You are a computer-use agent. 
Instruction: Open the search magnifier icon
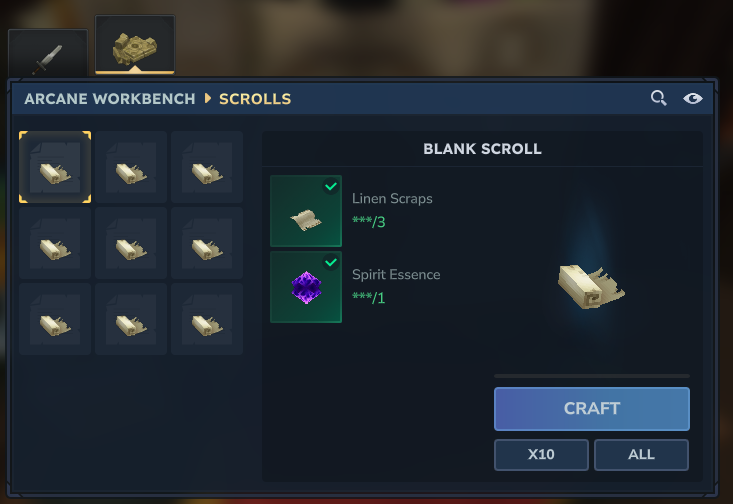pyautogui.click(x=658, y=98)
